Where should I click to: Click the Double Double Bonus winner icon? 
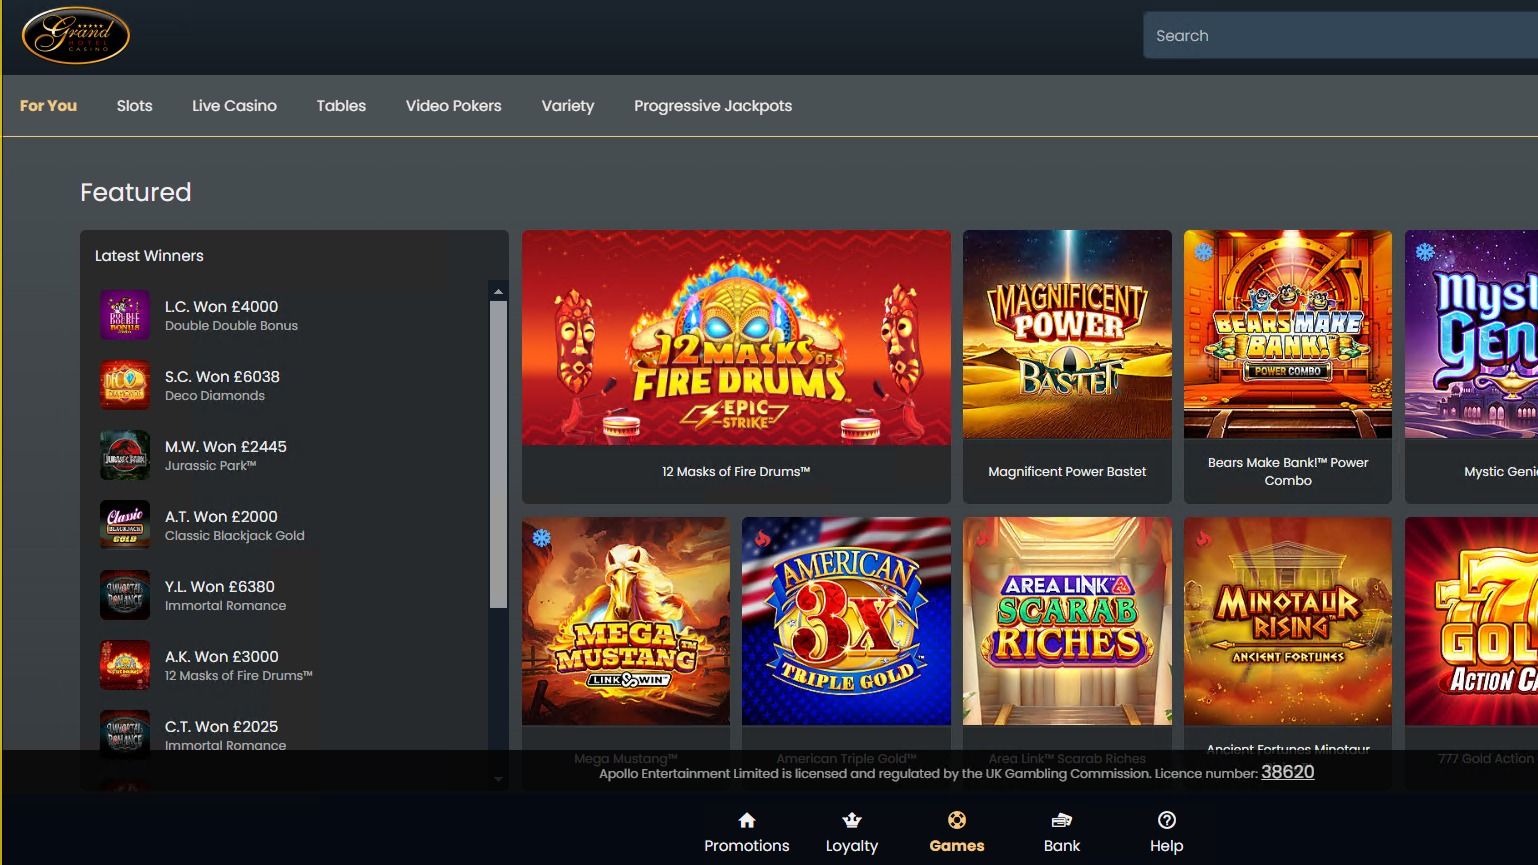click(x=125, y=315)
